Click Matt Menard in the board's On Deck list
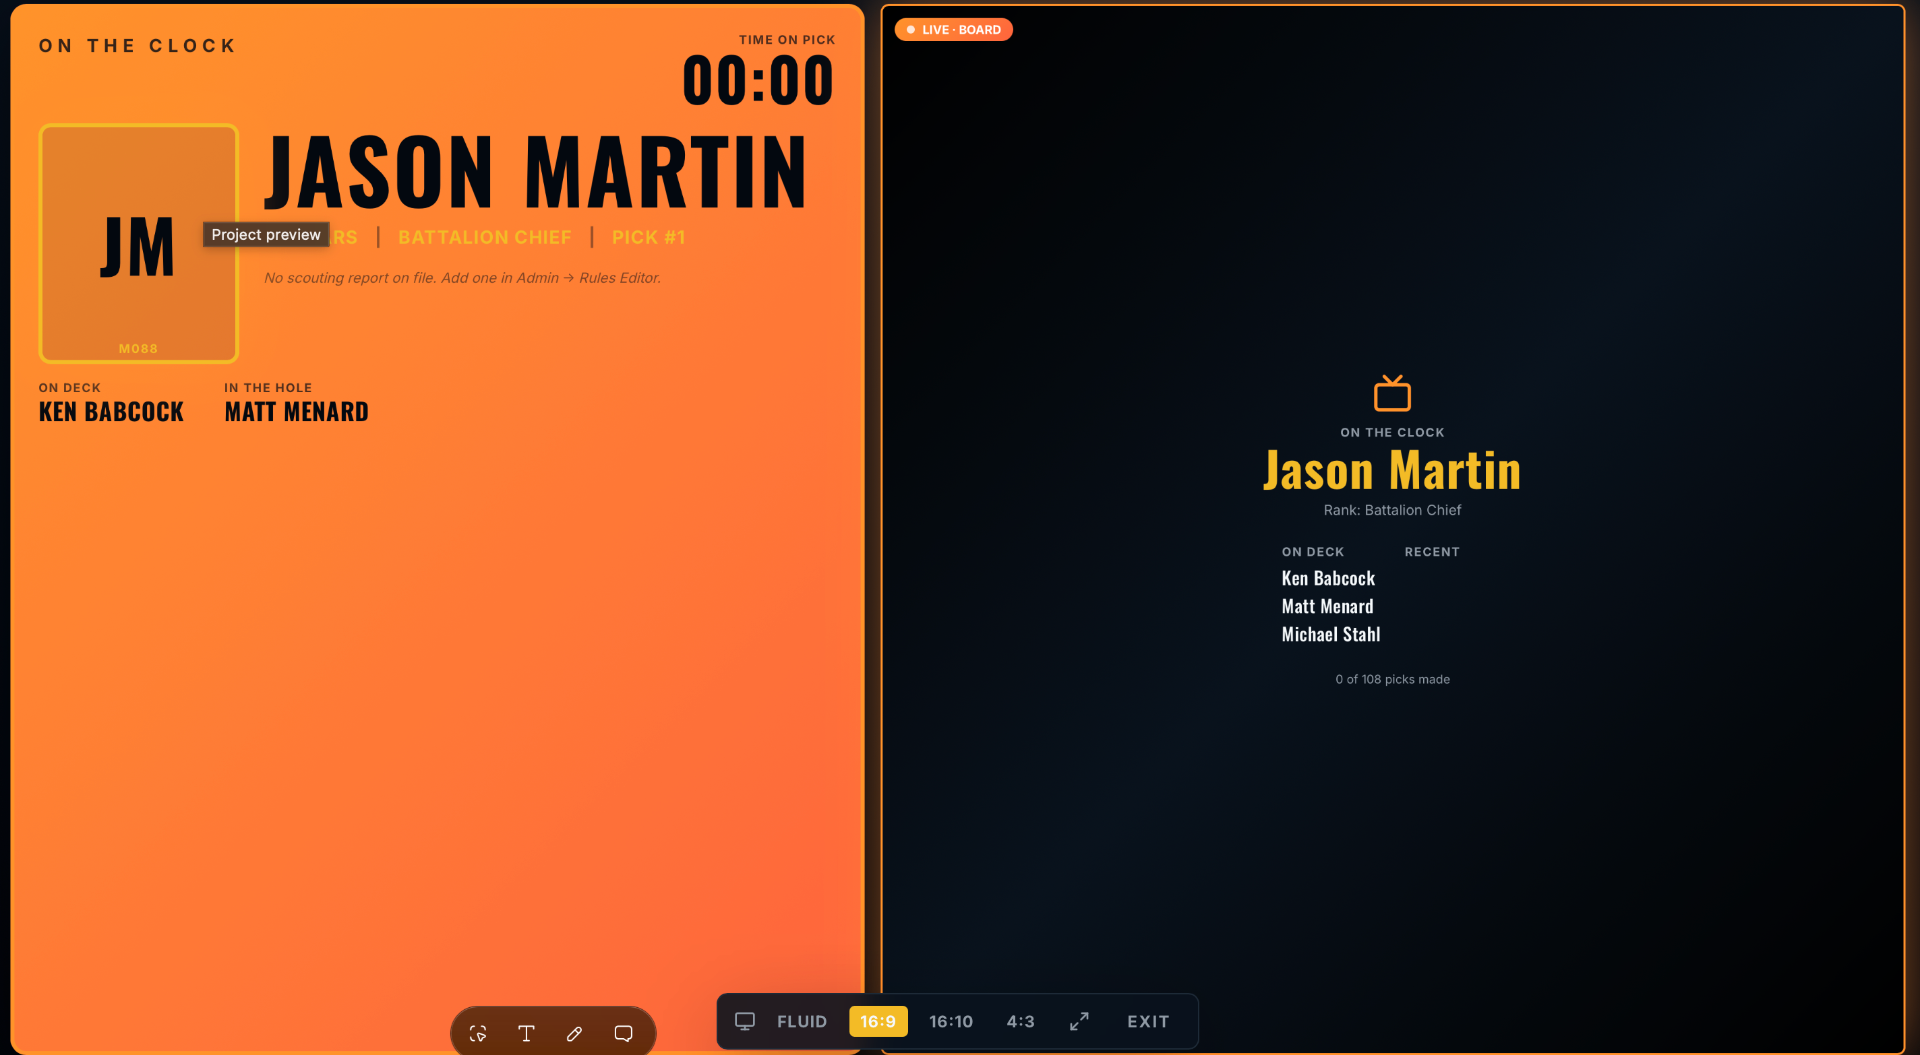Screen dimensions: 1920x1055 [x=1327, y=606]
